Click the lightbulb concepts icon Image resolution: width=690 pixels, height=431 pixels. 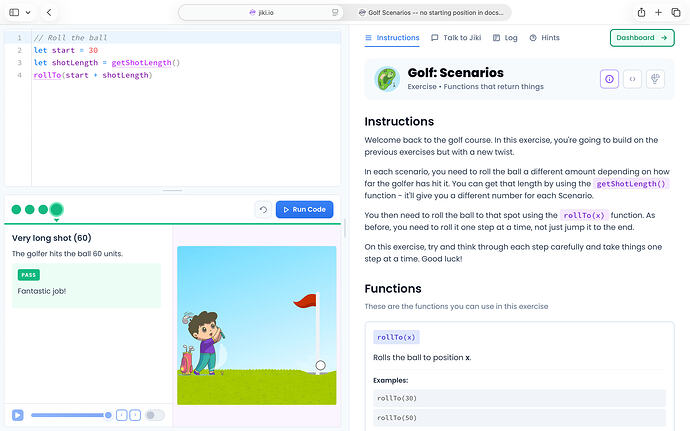(655, 79)
